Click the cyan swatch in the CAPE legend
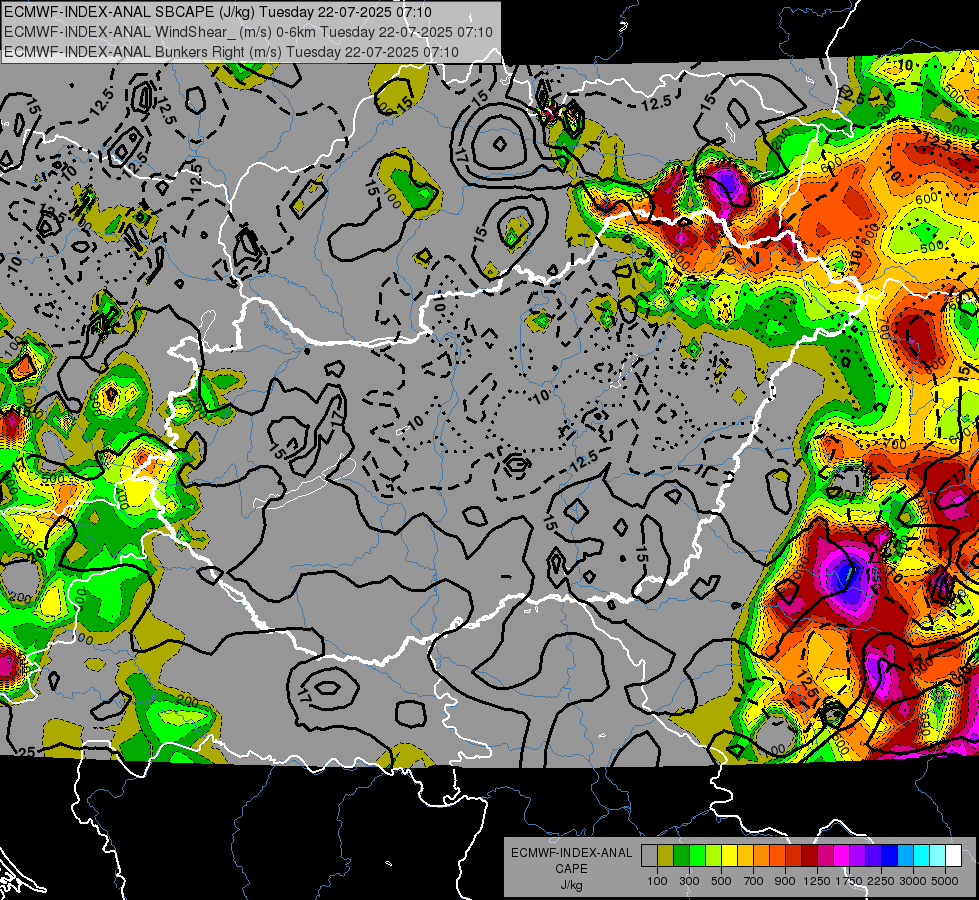 pyautogui.click(x=922, y=856)
